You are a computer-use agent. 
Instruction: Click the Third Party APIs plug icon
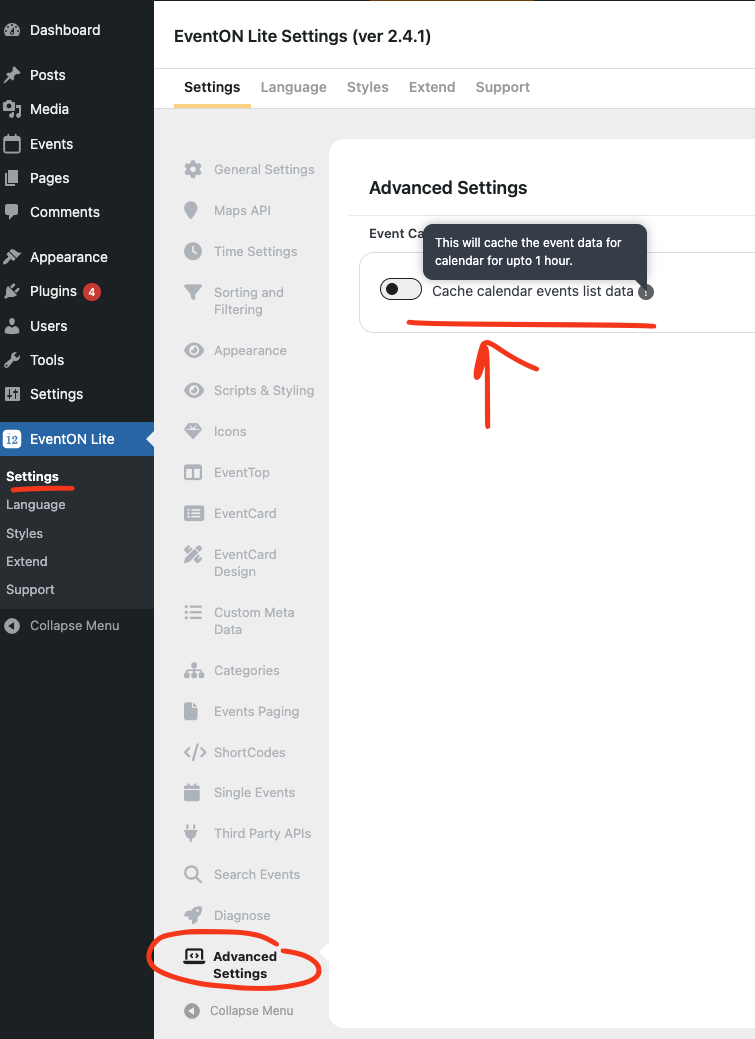pyautogui.click(x=193, y=833)
